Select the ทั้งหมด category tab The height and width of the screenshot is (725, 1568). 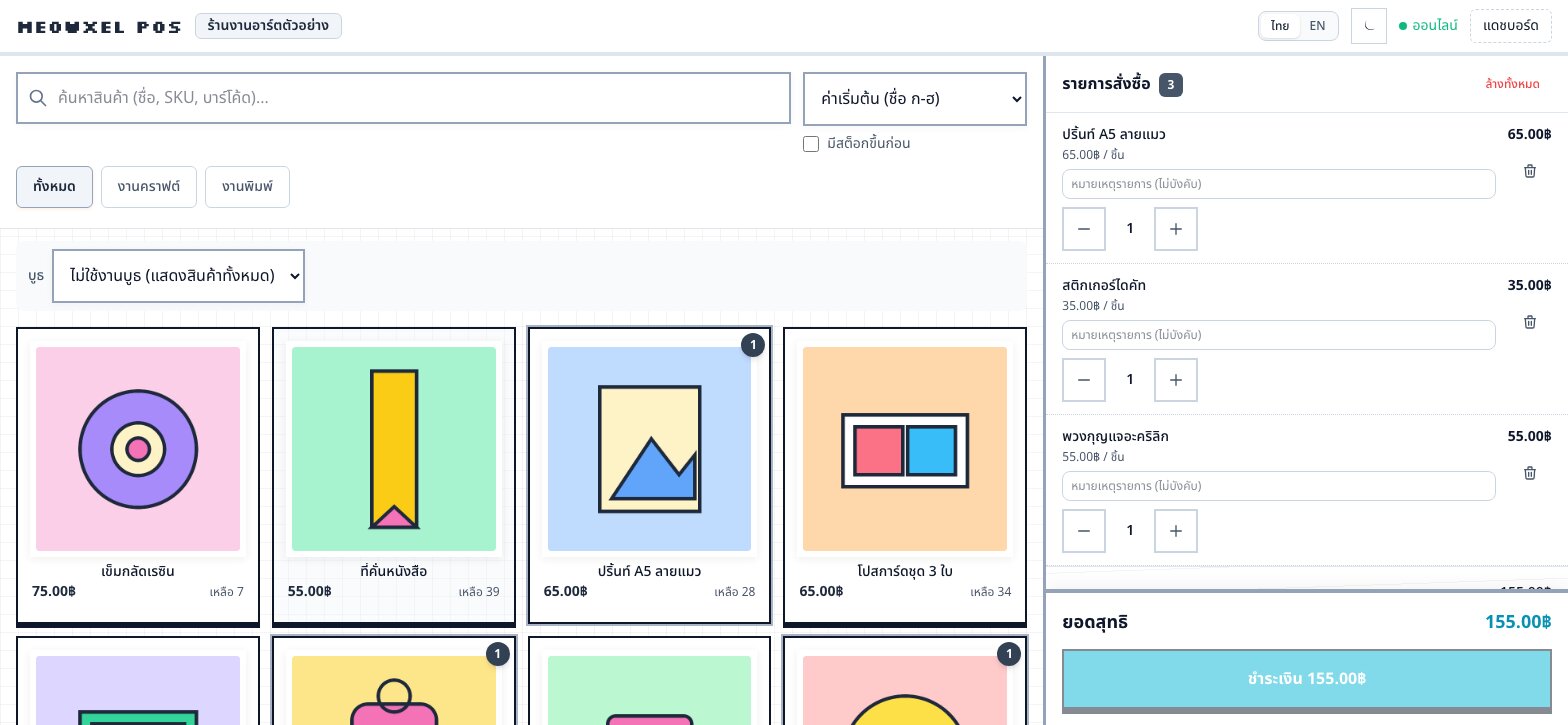54,187
